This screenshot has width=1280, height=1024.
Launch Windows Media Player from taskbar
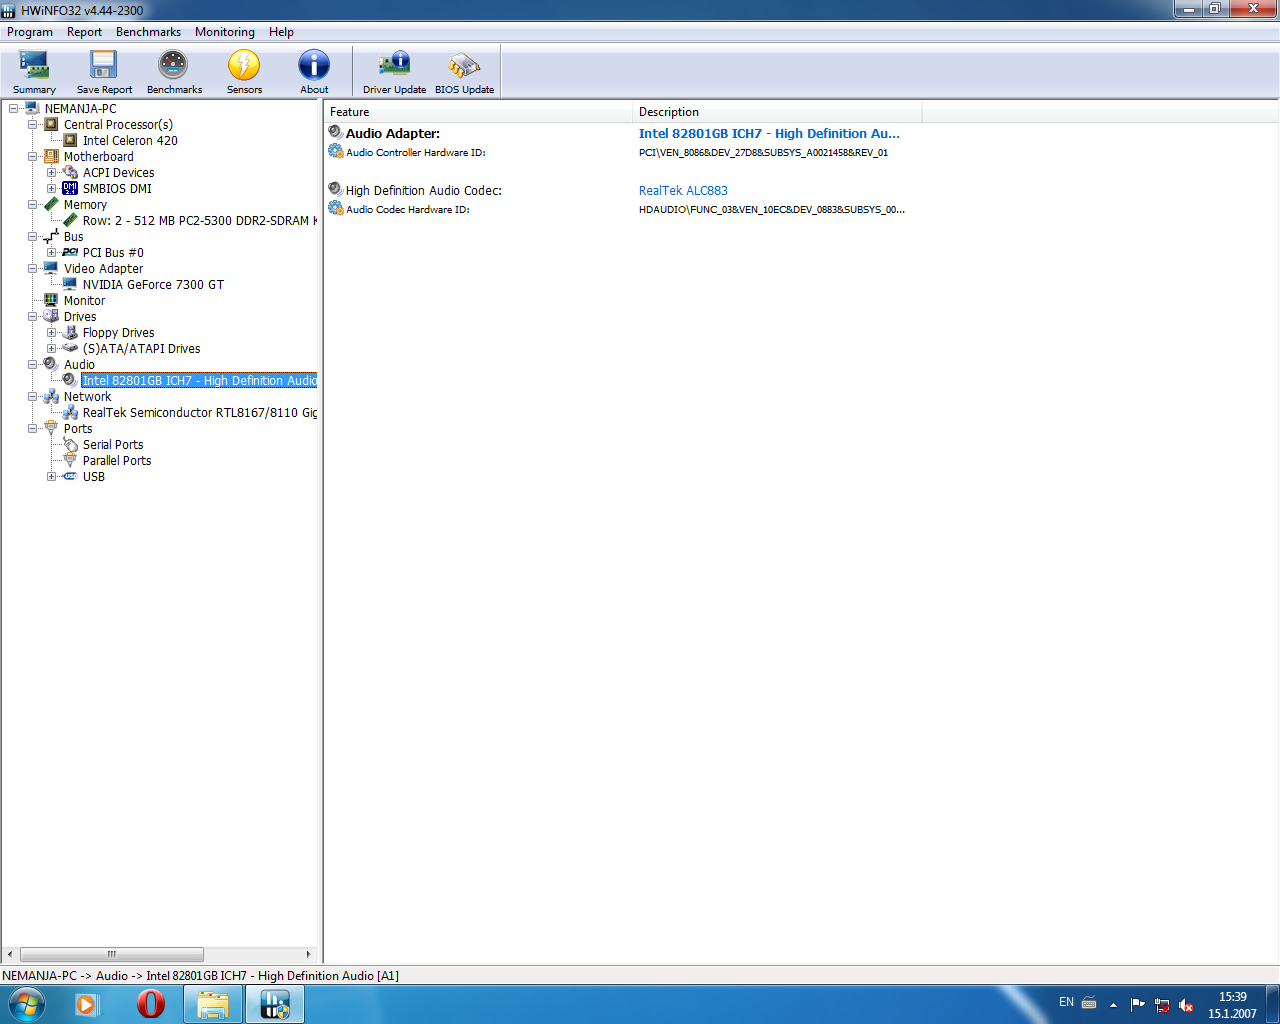pyautogui.click(x=88, y=1004)
